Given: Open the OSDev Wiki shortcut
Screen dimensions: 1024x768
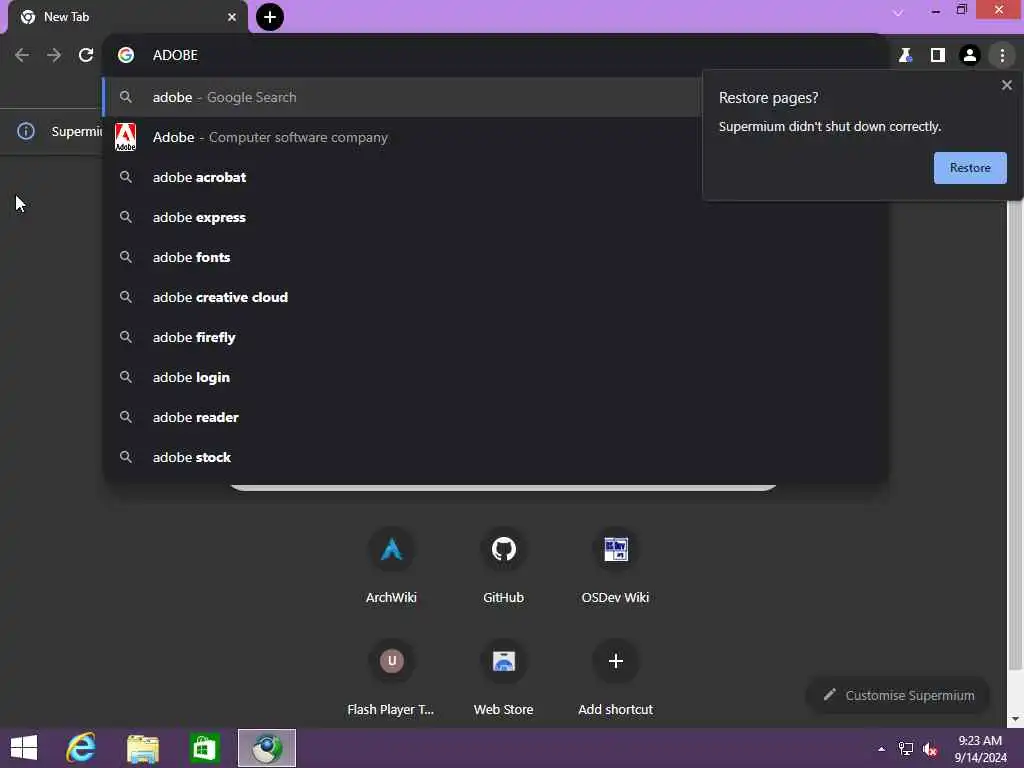Looking at the screenshot, I should point(615,566).
